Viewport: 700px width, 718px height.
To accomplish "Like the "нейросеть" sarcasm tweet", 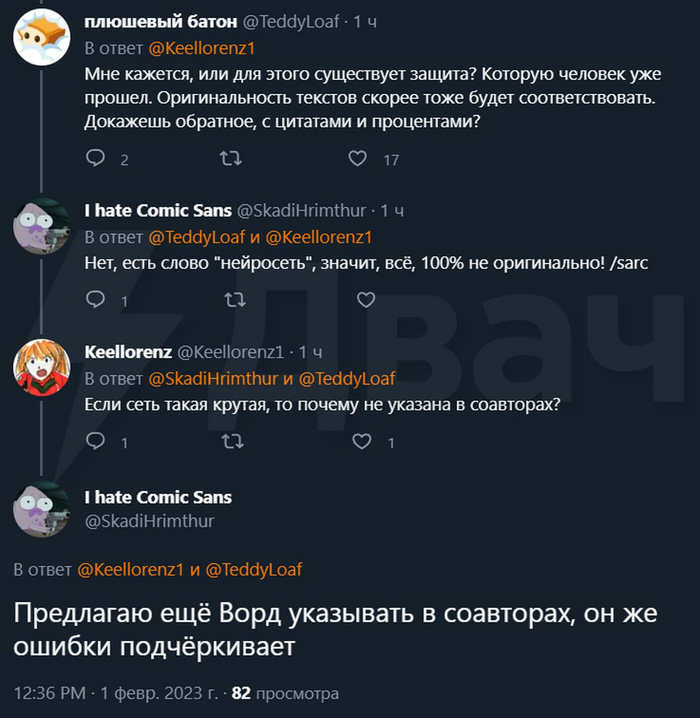I will (x=365, y=299).
